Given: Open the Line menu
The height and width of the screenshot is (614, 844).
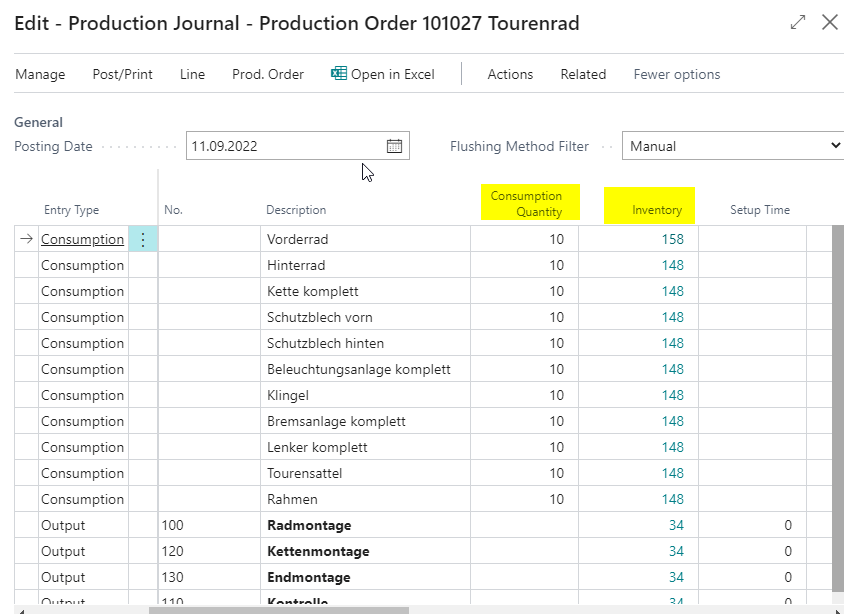Looking at the screenshot, I should pos(192,74).
